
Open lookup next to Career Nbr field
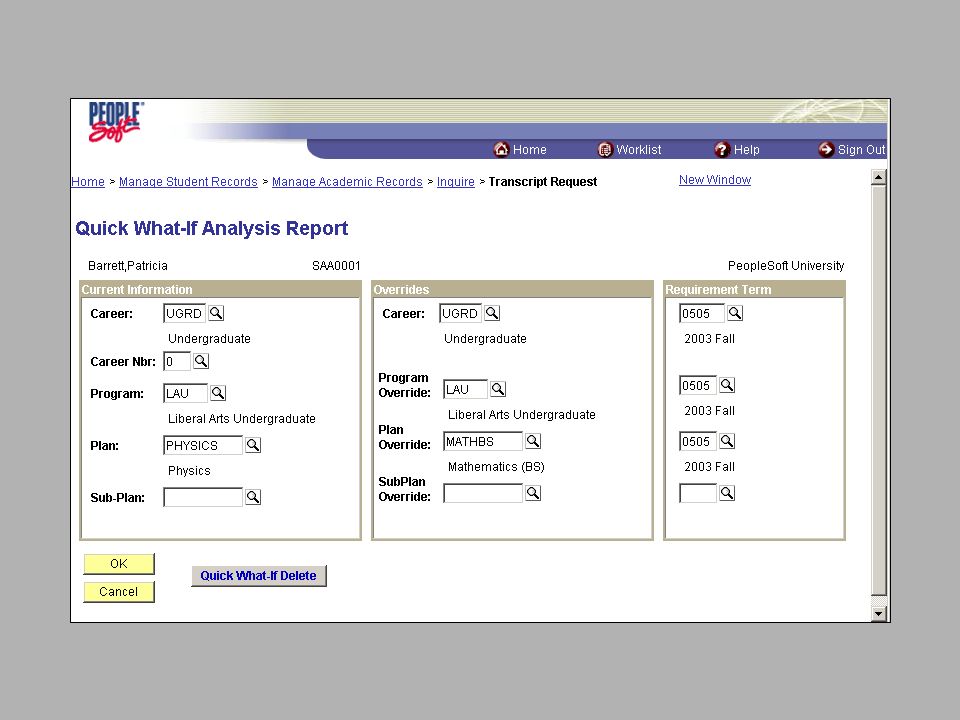click(x=201, y=361)
